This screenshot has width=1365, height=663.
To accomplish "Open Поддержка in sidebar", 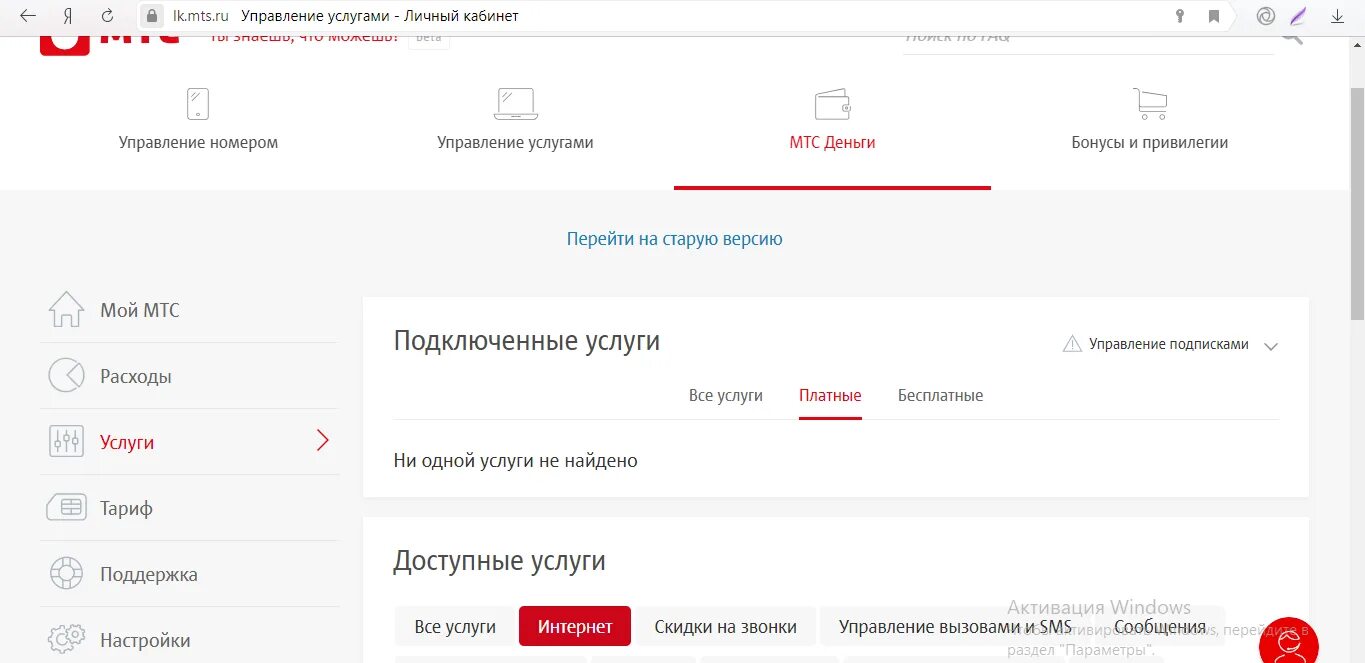I will coord(149,574).
